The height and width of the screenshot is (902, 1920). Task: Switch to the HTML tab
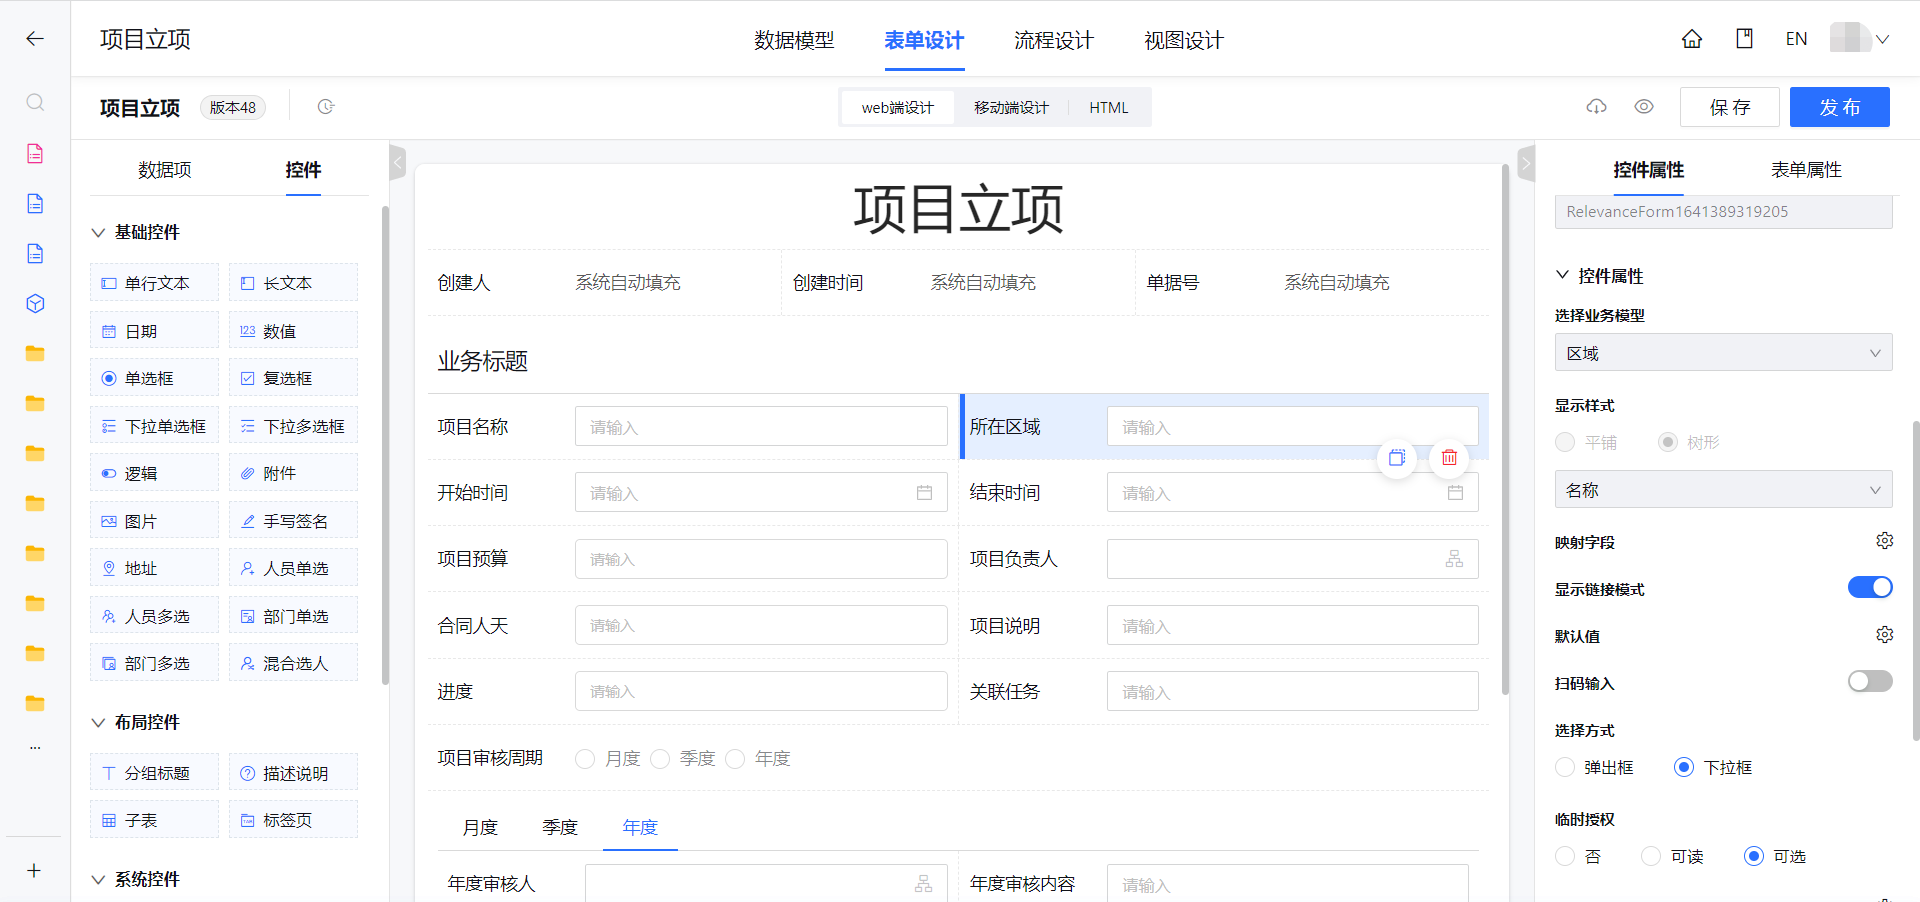(x=1108, y=107)
